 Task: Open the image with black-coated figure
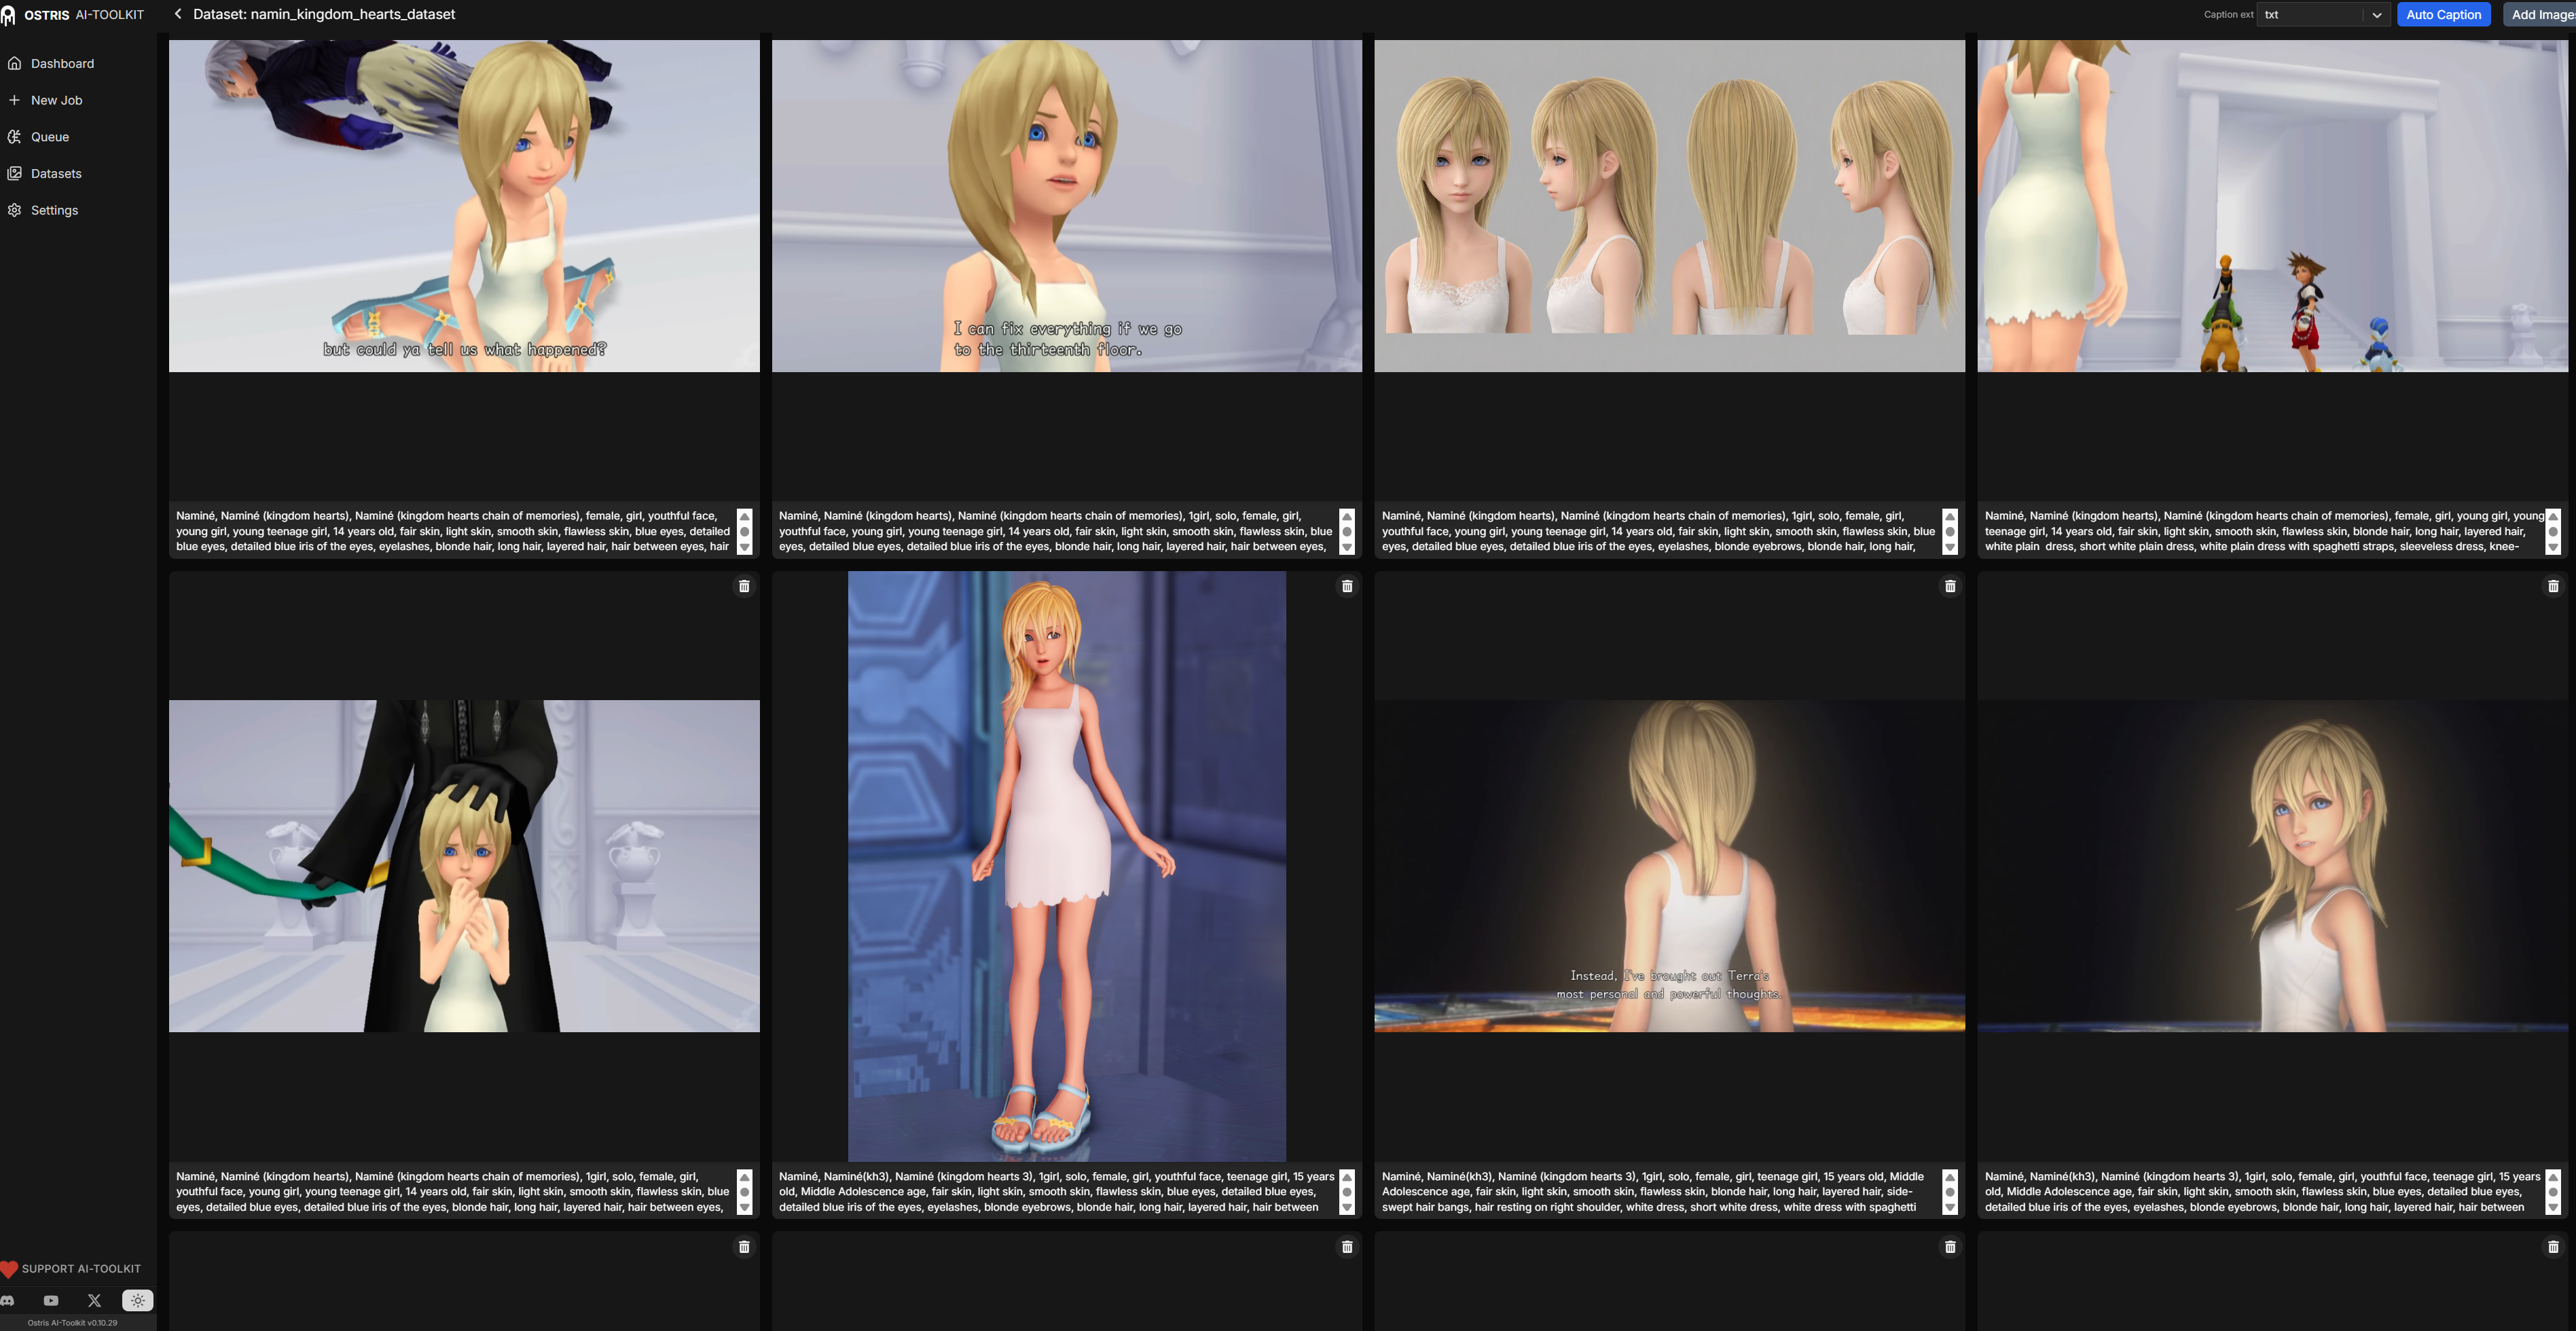pyautogui.click(x=464, y=866)
